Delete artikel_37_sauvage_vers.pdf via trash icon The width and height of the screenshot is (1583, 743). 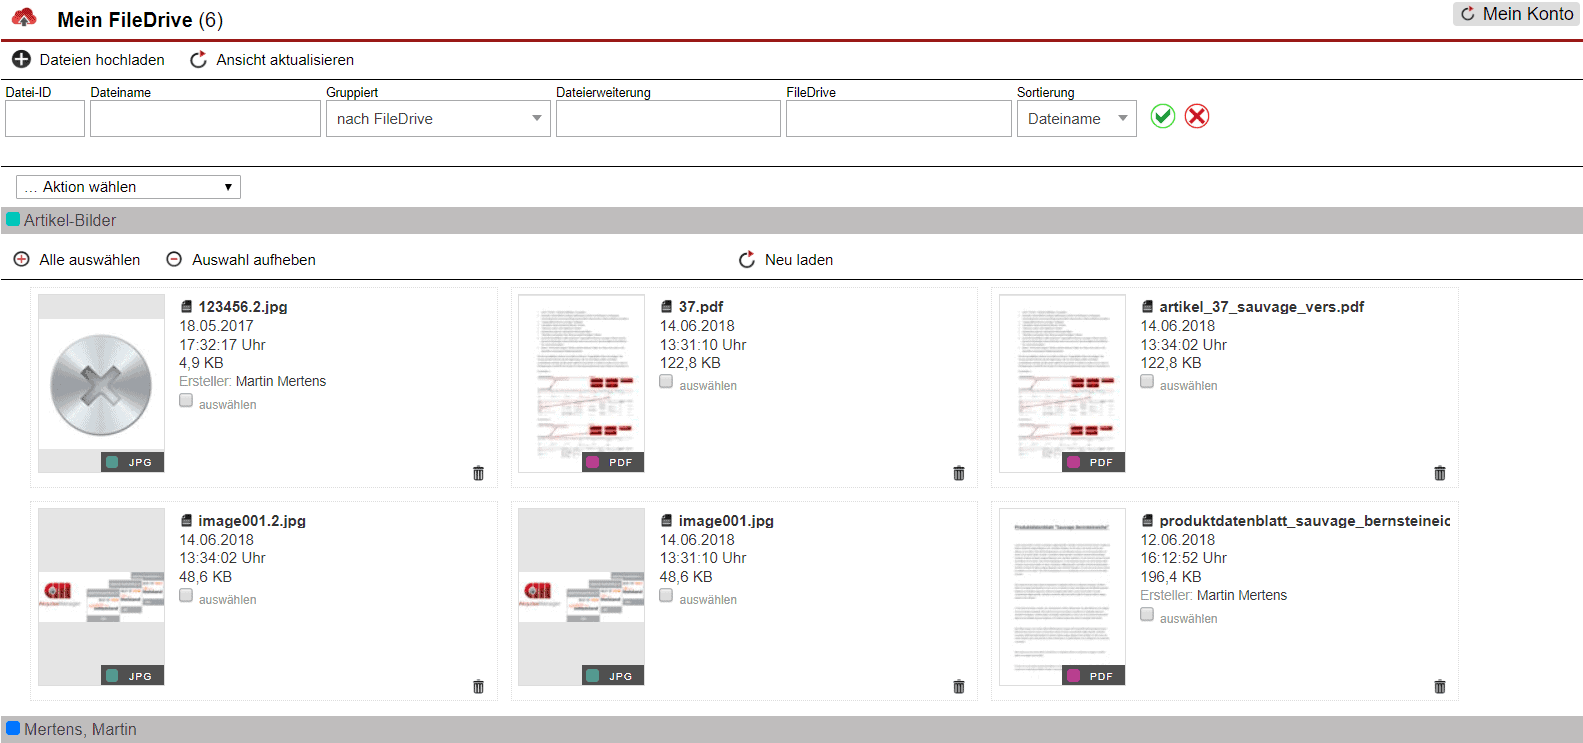(1440, 473)
